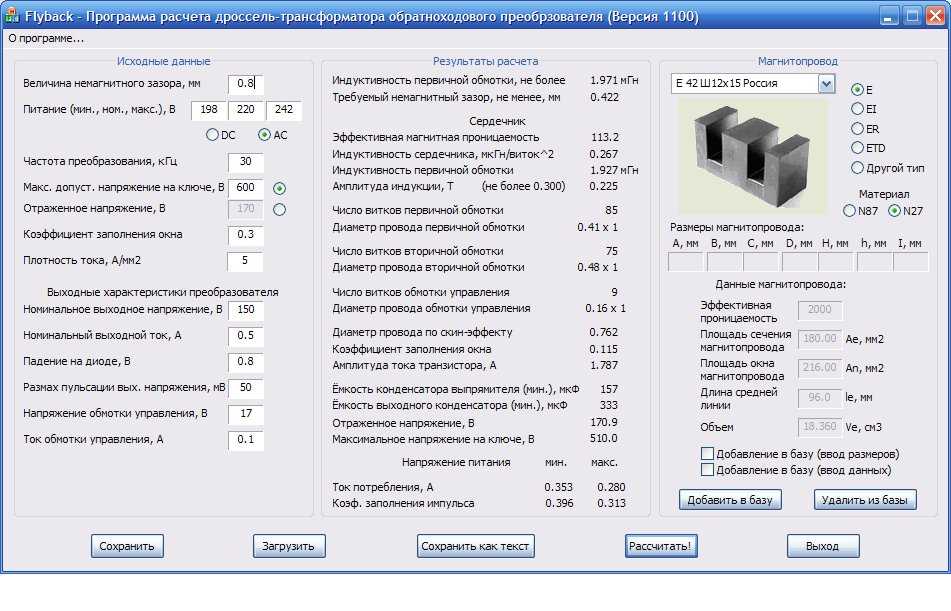Click current density field 5
The height and width of the screenshot is (611, 951).
245,261
